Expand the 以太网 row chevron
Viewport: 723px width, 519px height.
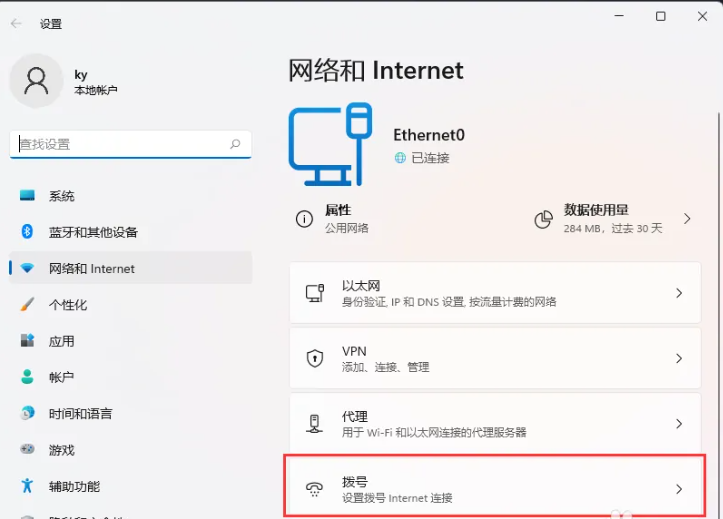[679, 293]
